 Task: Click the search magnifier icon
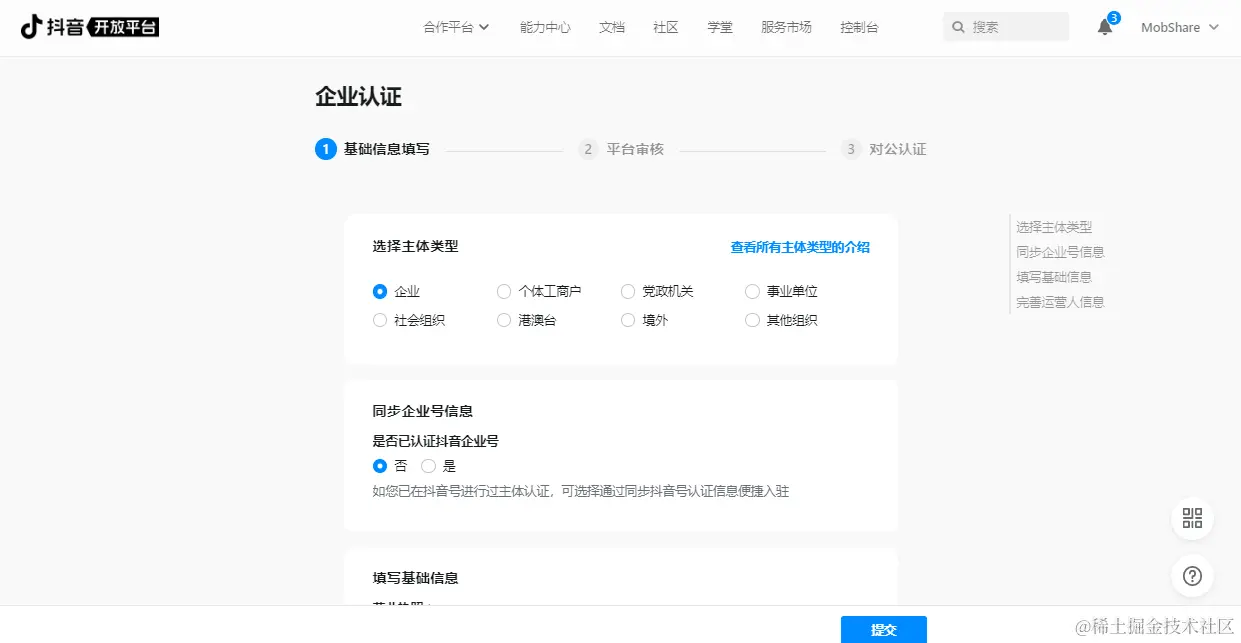[958, 26]
